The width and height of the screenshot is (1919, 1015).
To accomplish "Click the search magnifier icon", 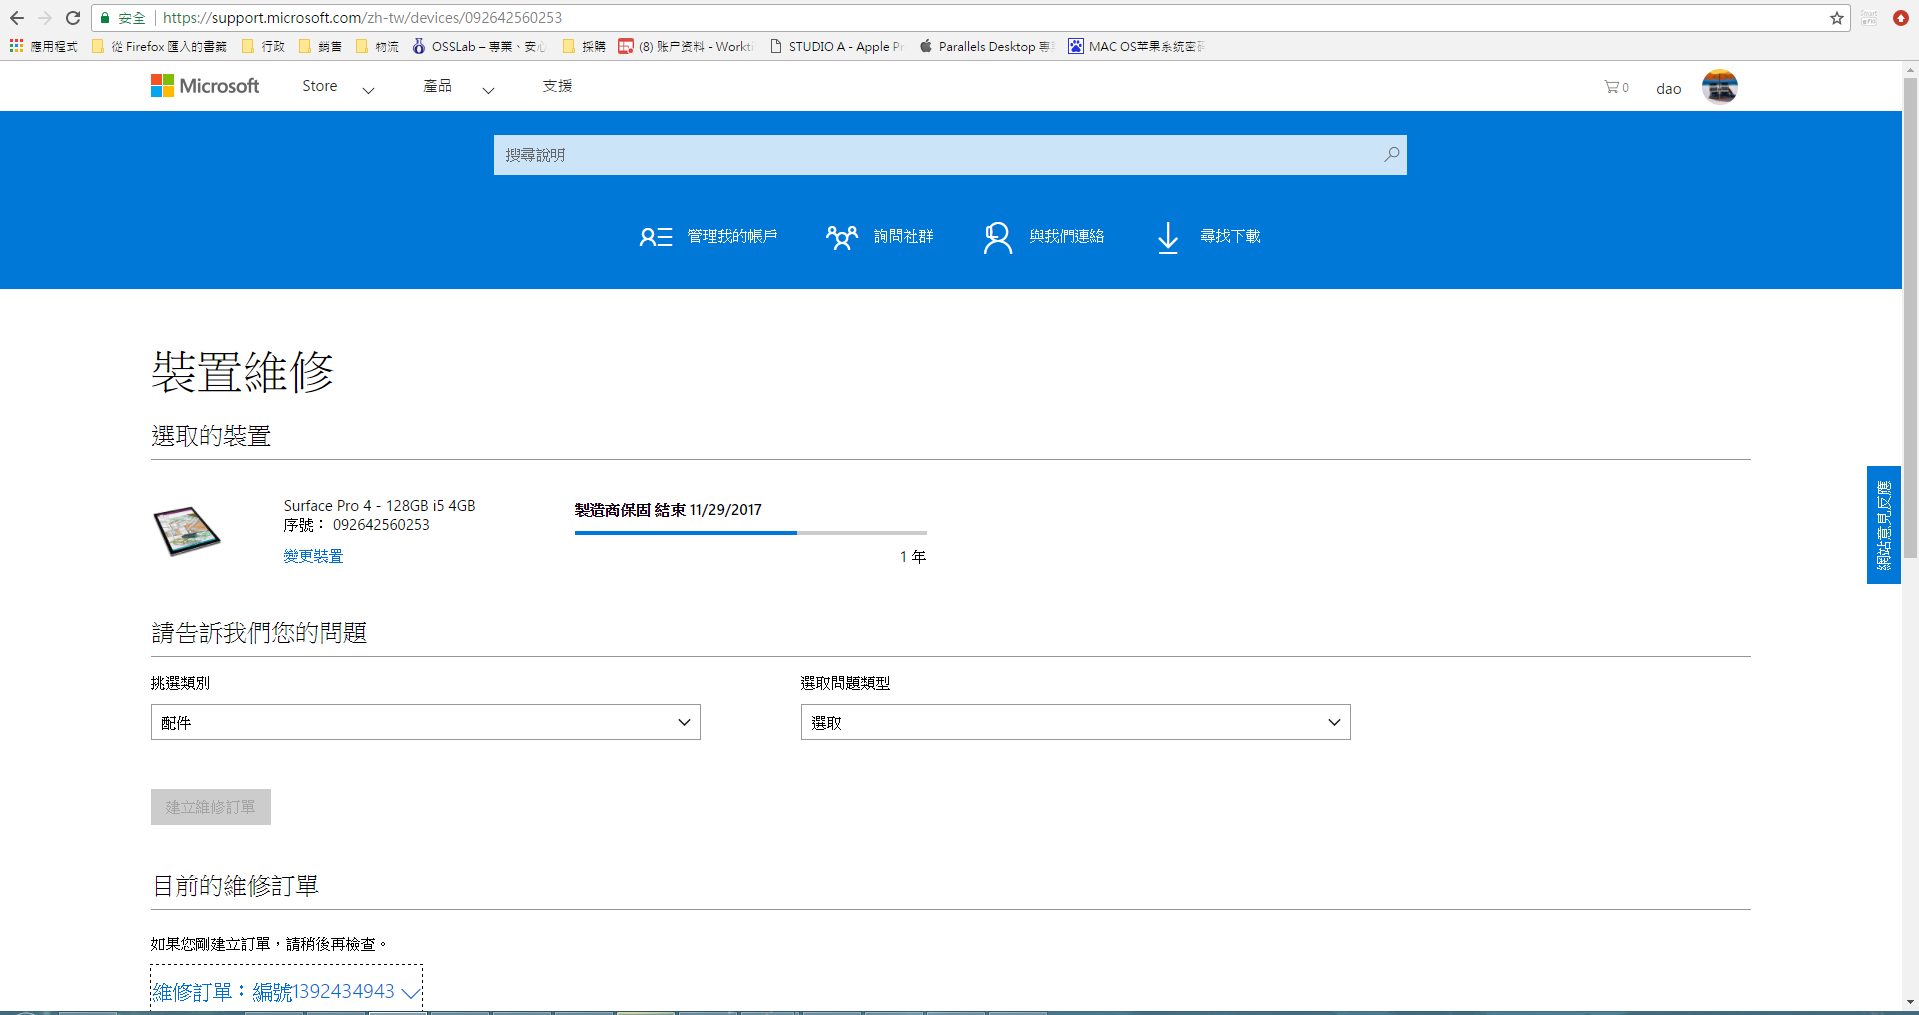I will tap(1391, 155).
